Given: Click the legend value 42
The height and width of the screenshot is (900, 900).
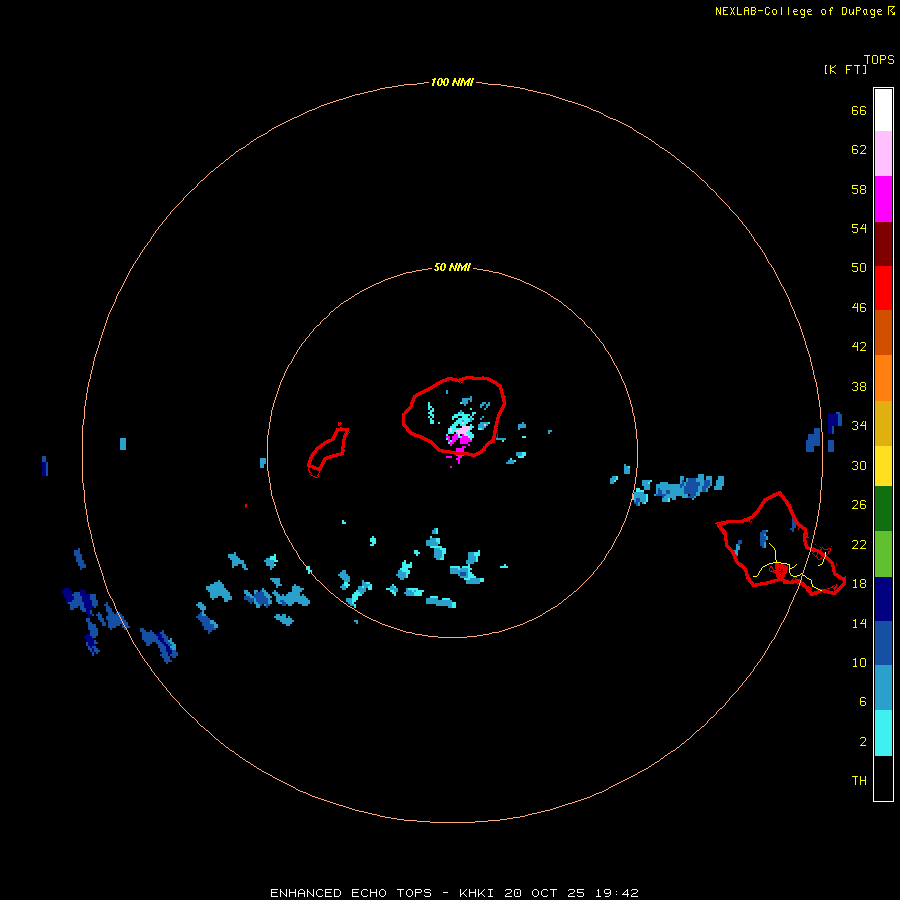Looking at the screenshot, I should (859, 346).
